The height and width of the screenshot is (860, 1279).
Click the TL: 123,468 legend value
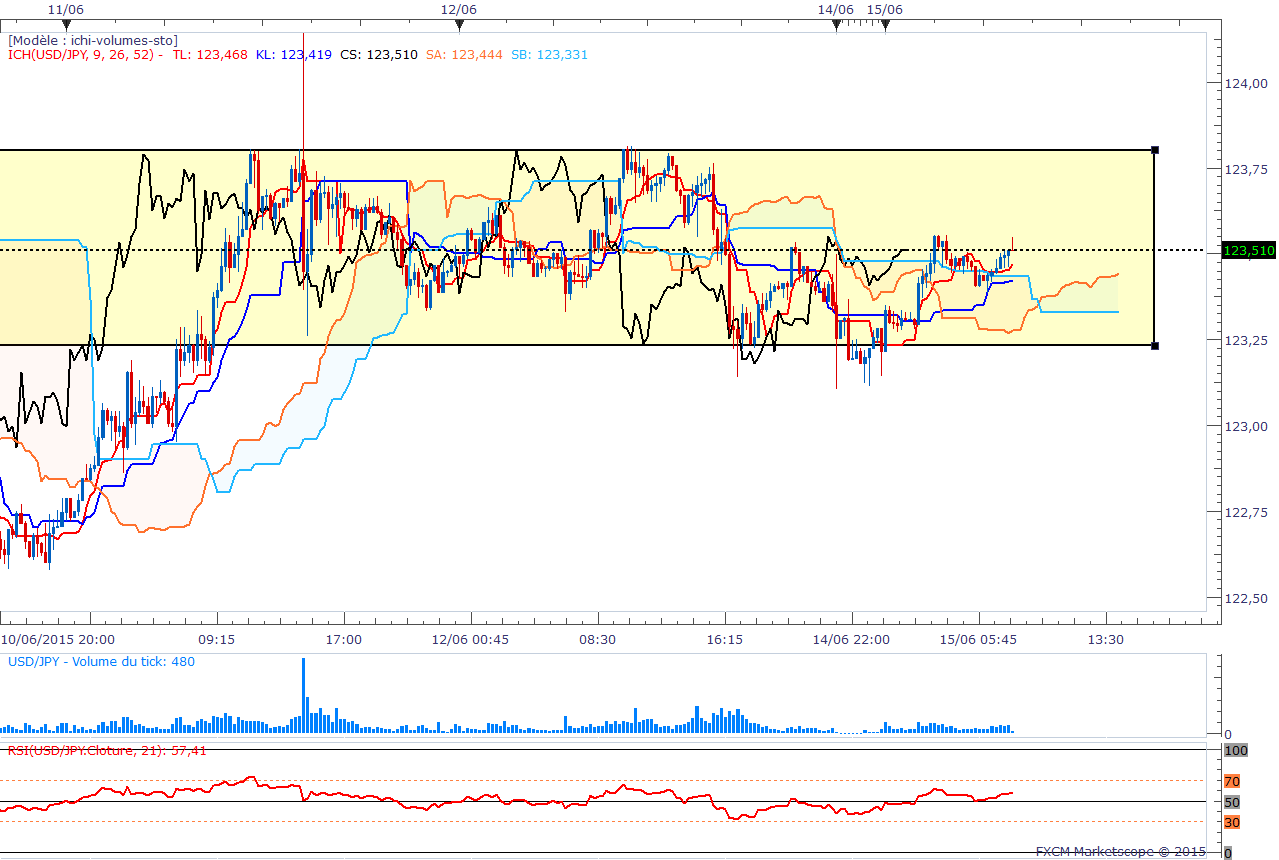210,55
